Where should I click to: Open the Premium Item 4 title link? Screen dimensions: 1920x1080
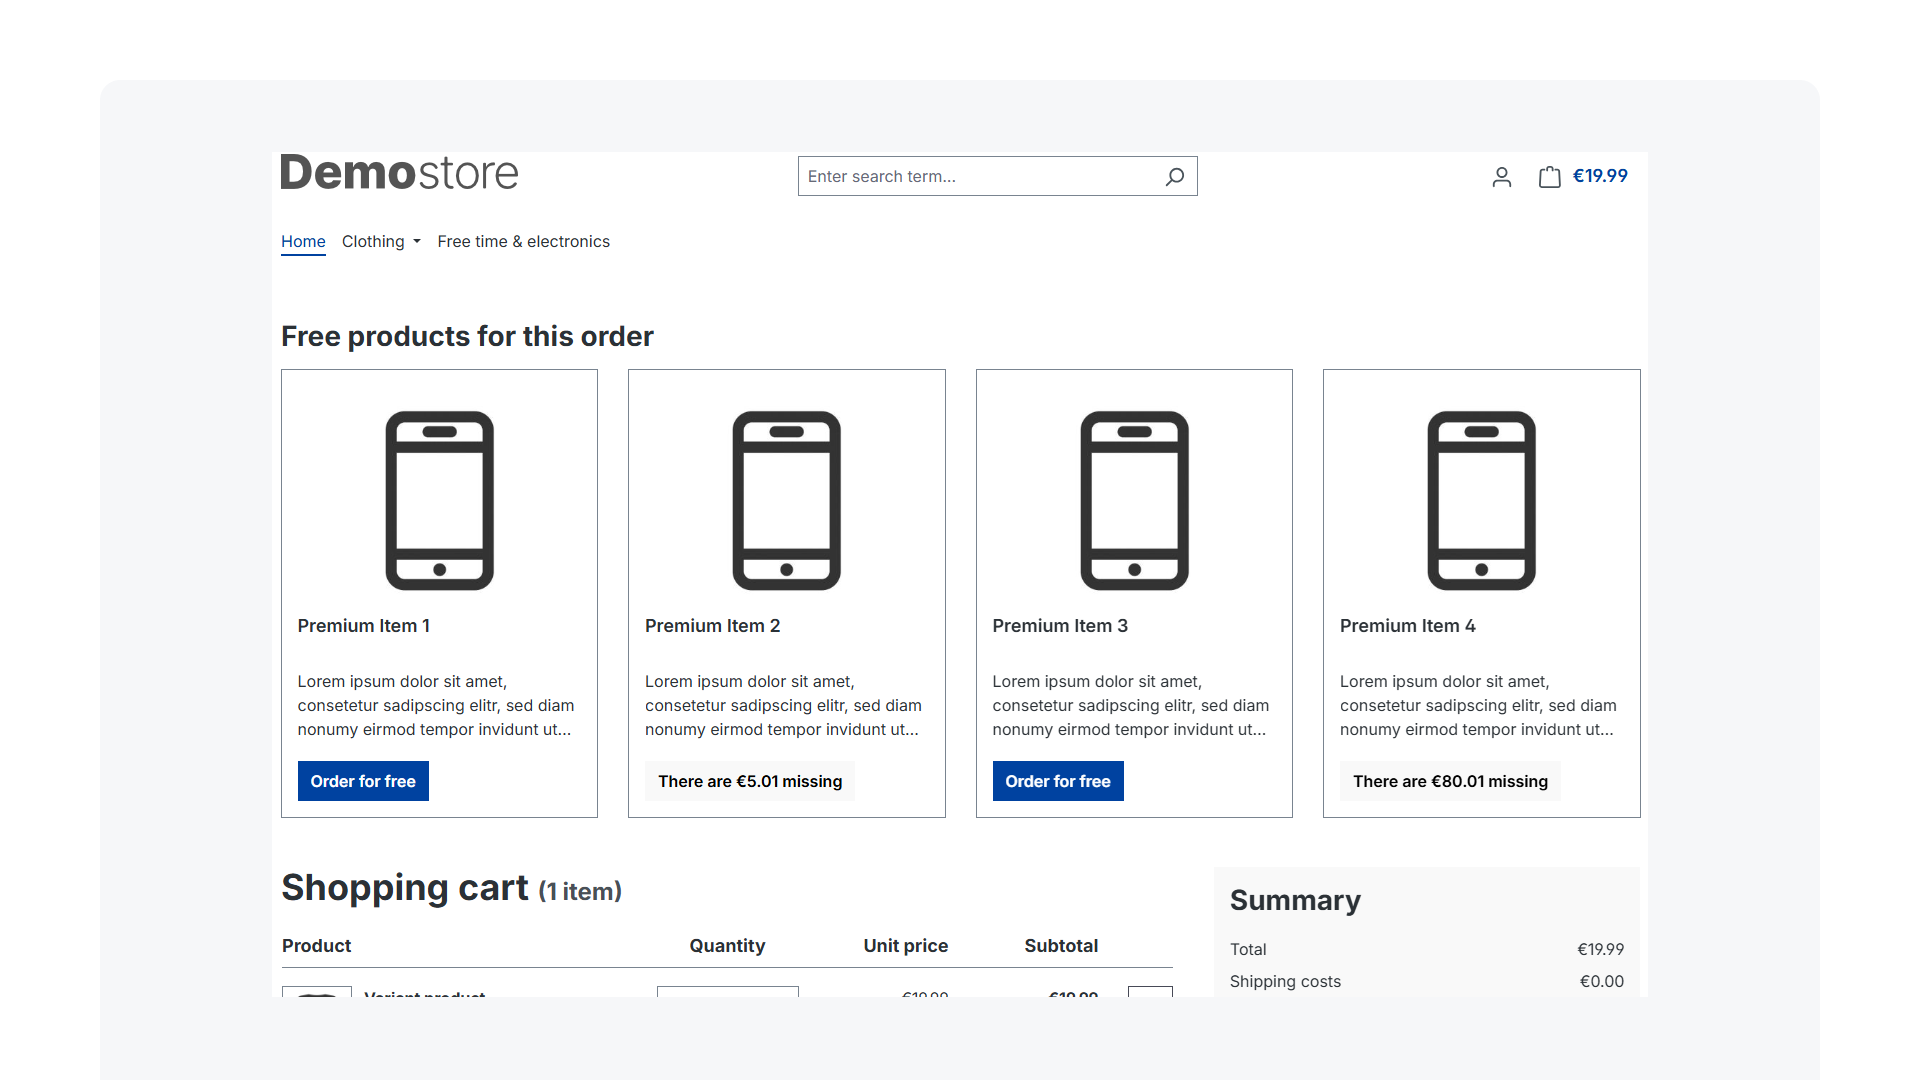1407,626
